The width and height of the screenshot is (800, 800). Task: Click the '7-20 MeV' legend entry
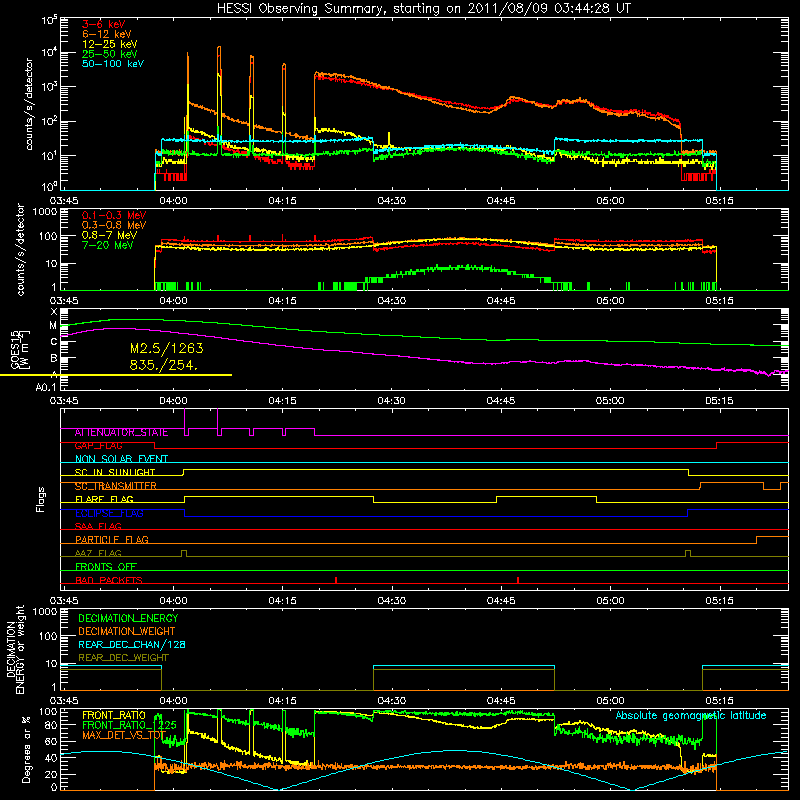[108, 245]
